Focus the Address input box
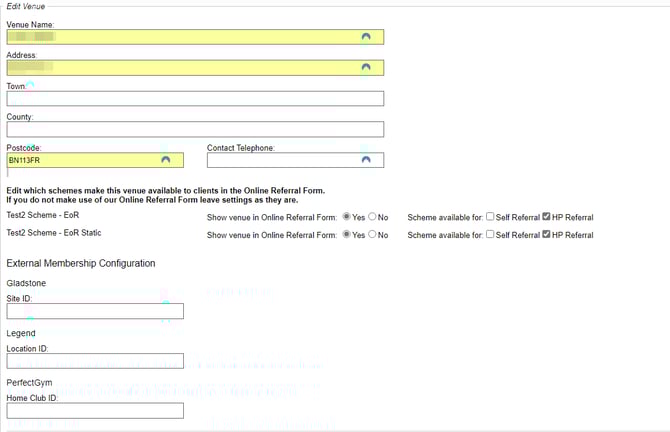 tap(180, 68)
